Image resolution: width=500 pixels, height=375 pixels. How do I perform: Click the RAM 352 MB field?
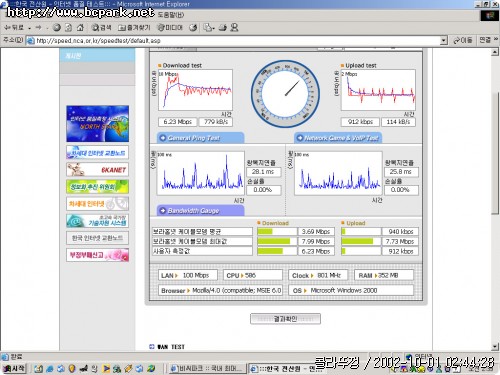[x=384, y=275]
